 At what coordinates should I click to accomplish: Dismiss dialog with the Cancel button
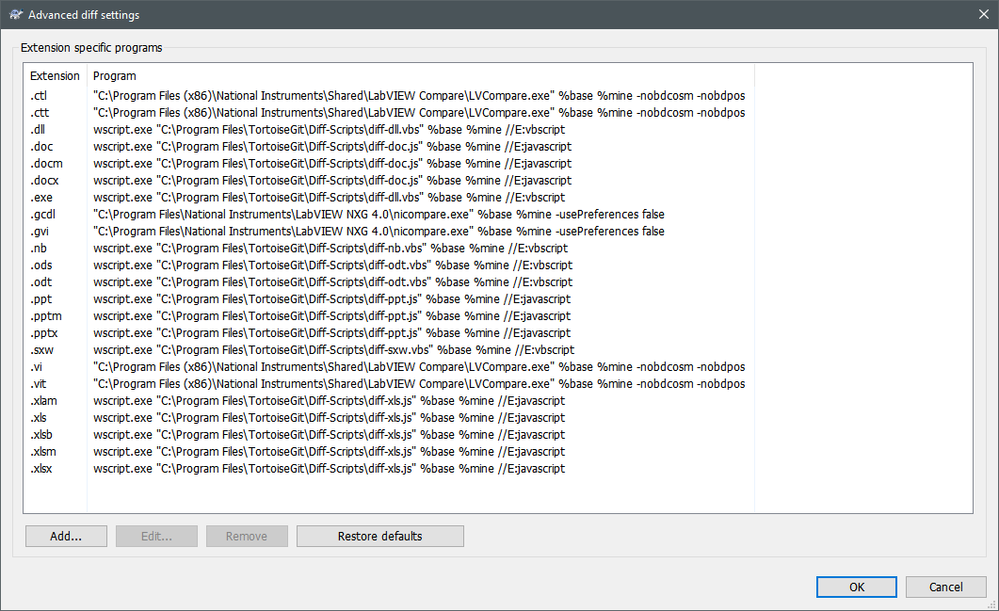coord(946,587)
